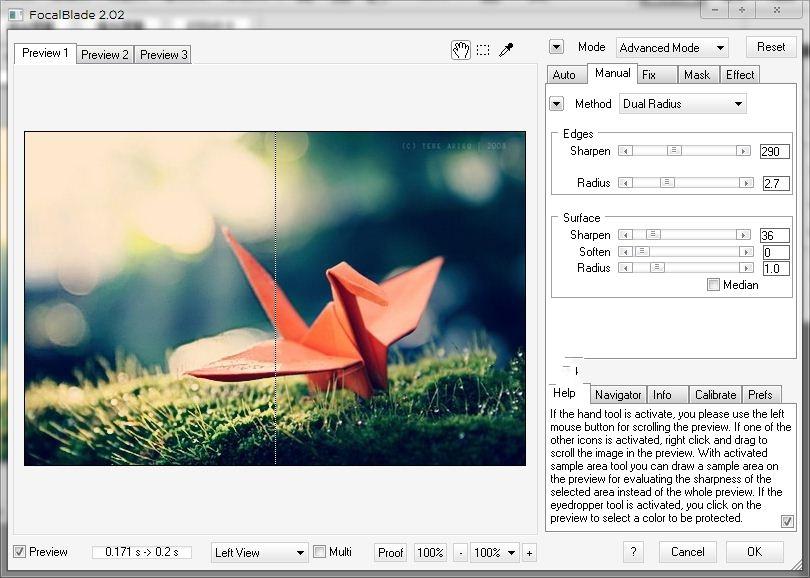The image size is (810, 578).
Task: Decrease Edges Radius with left arrow
Action: click(x=626, y=182)
